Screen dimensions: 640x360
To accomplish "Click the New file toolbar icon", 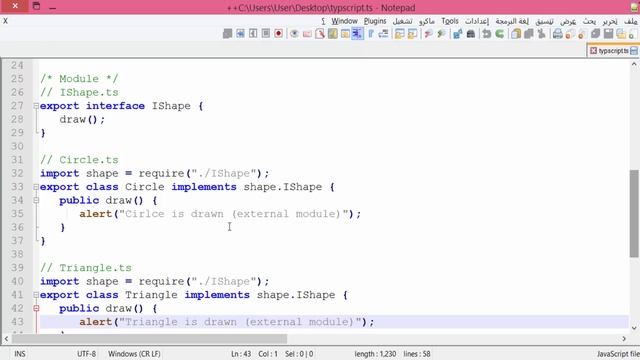I will pos(632,34).
